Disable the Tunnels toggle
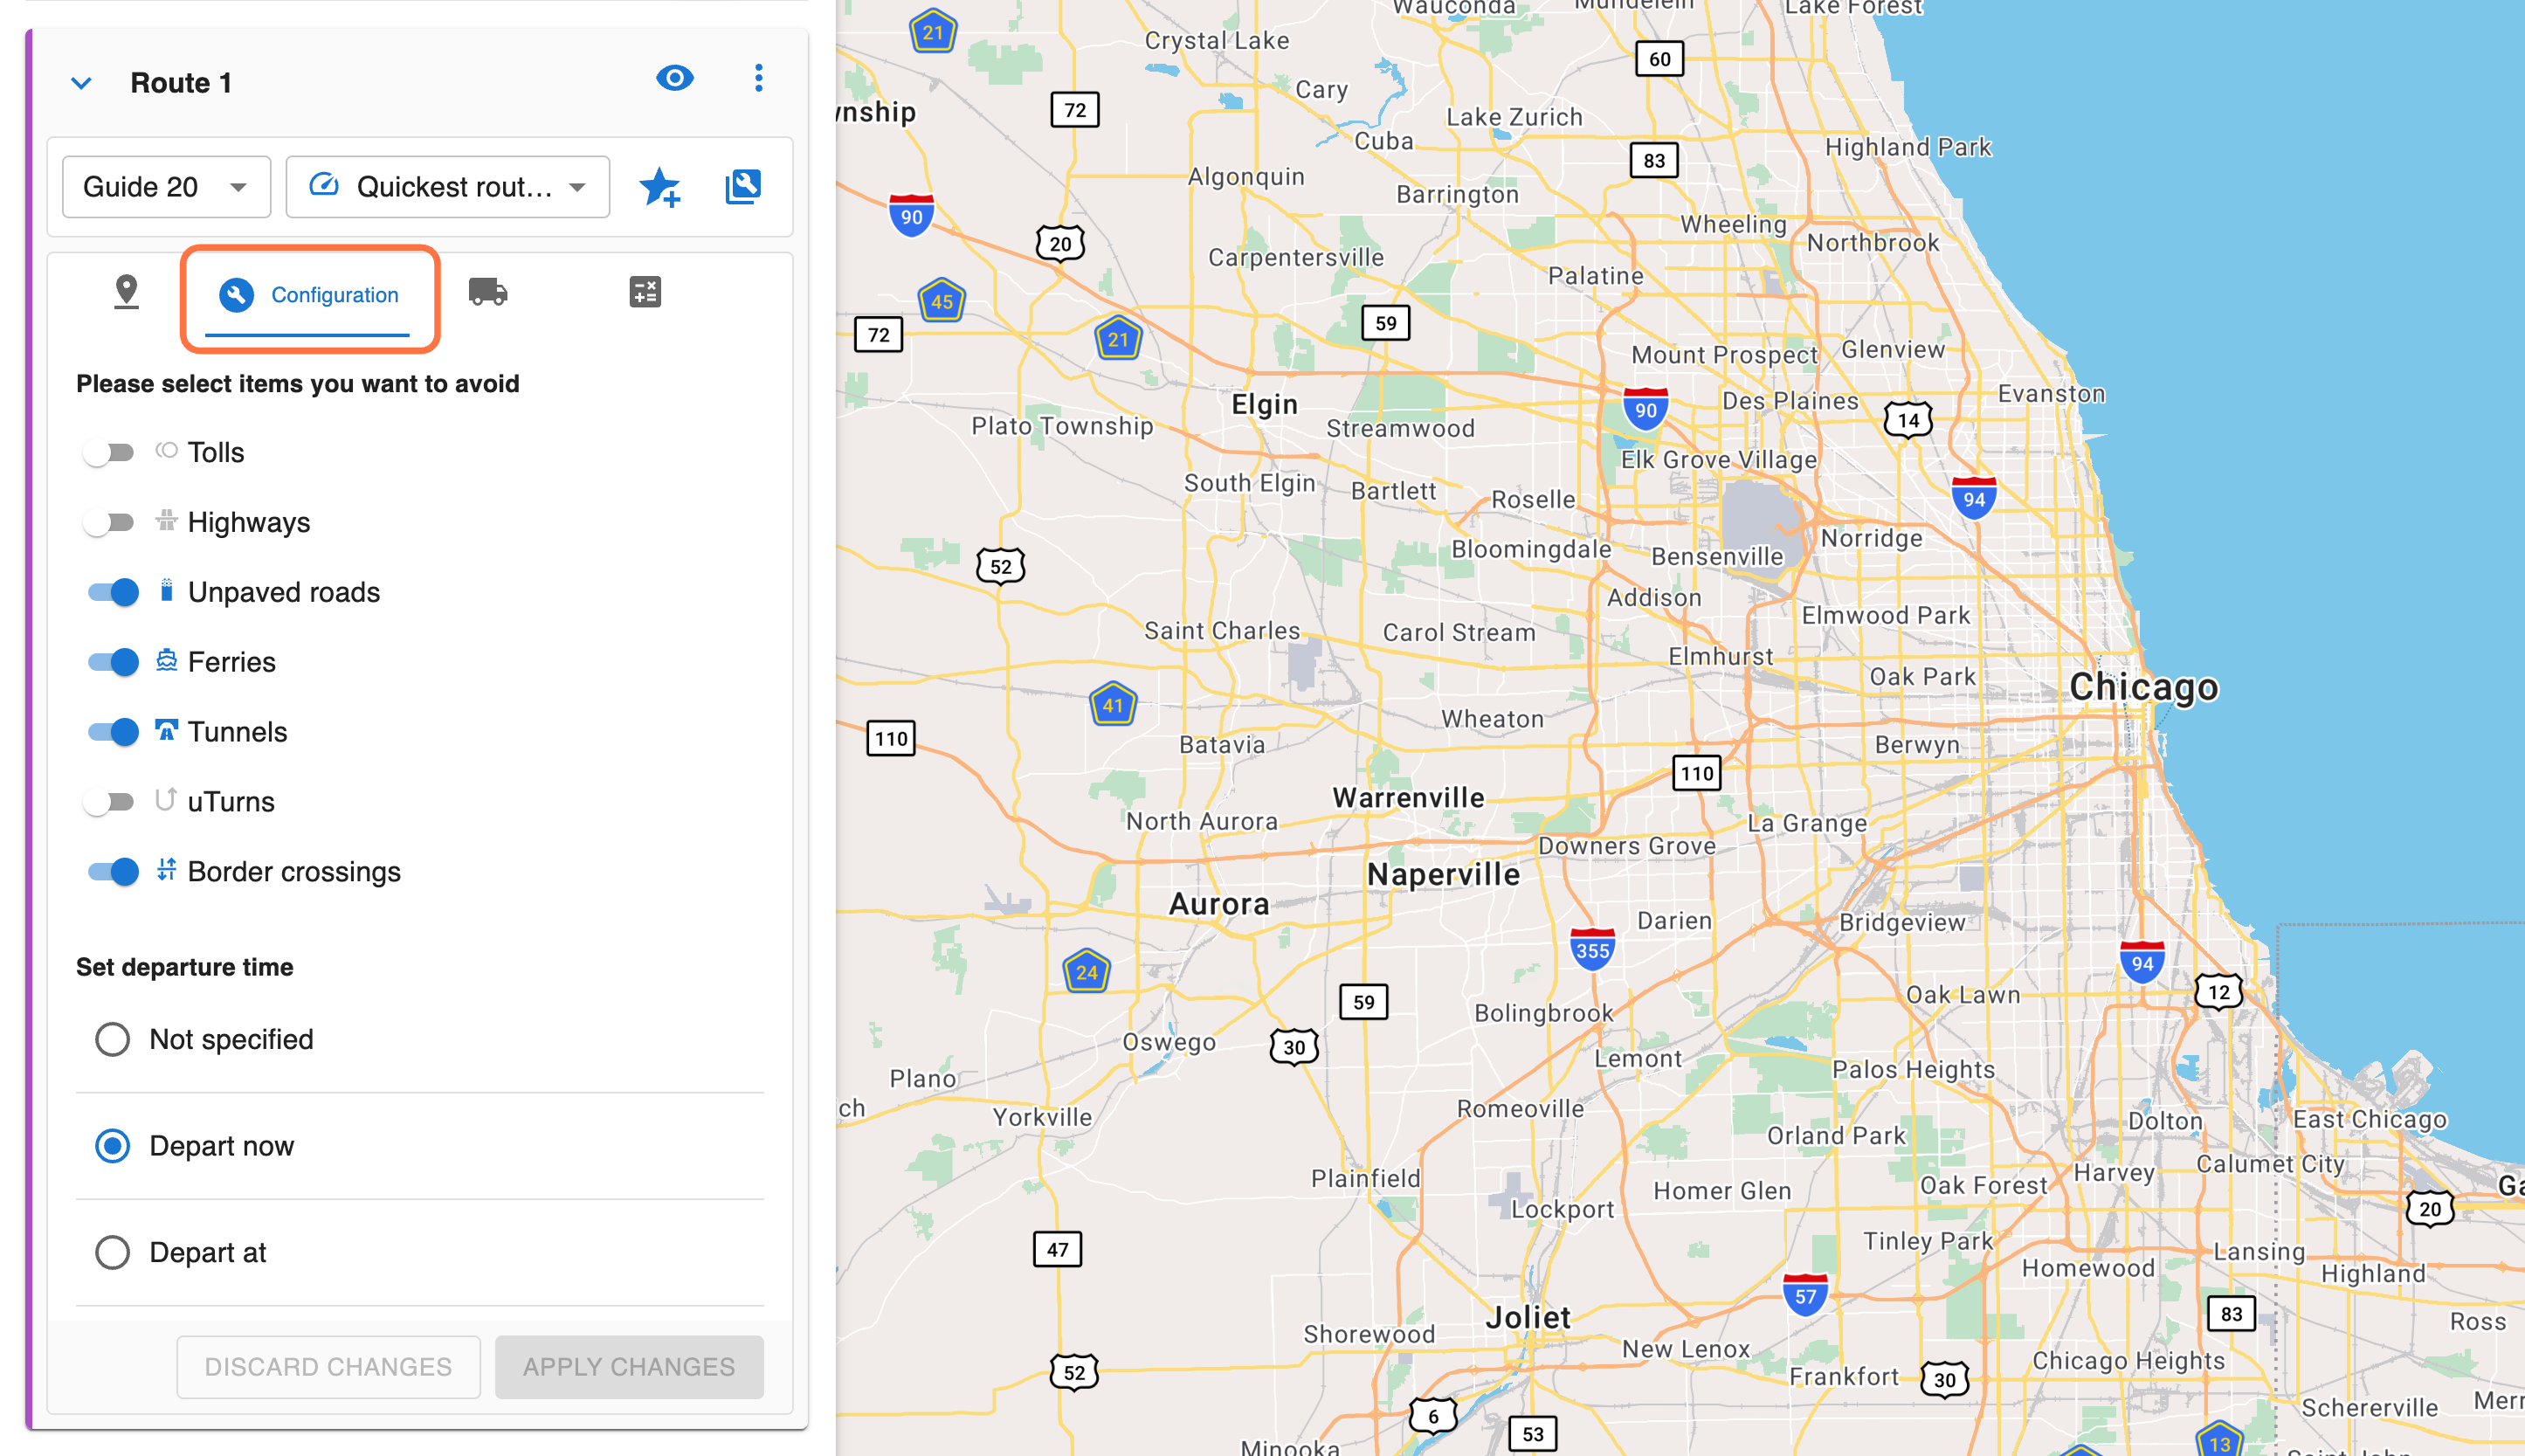 pyautogui.click(x=113, y=733)
